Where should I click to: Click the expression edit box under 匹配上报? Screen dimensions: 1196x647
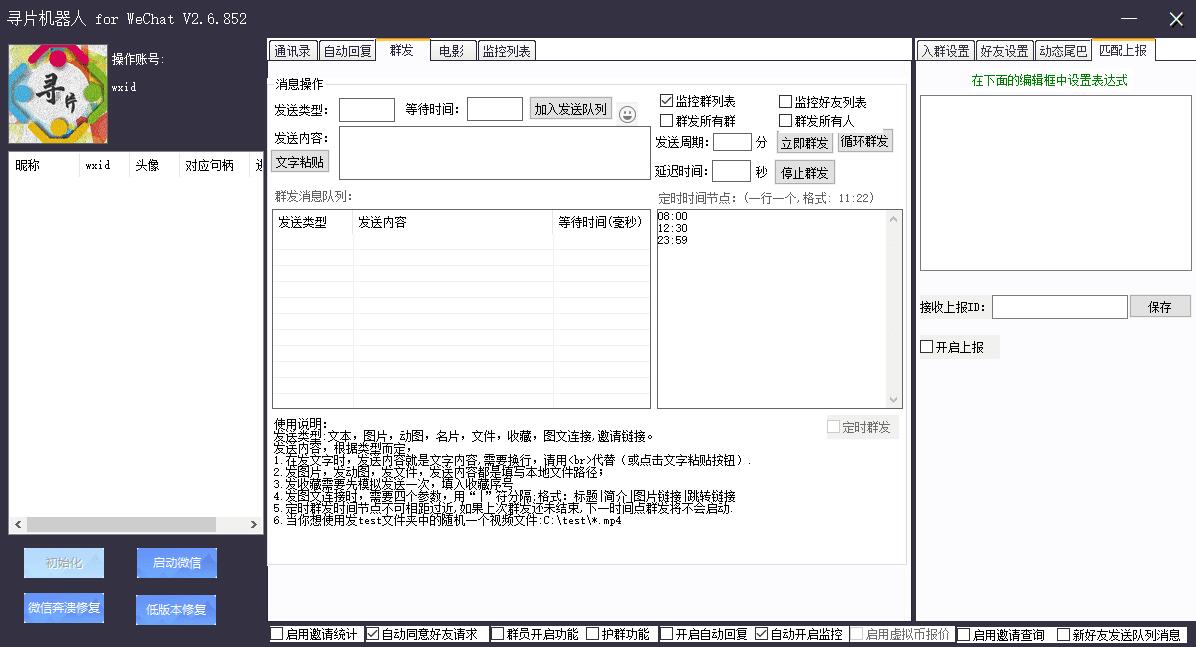pyautogui.click(x=1056, y=183)
